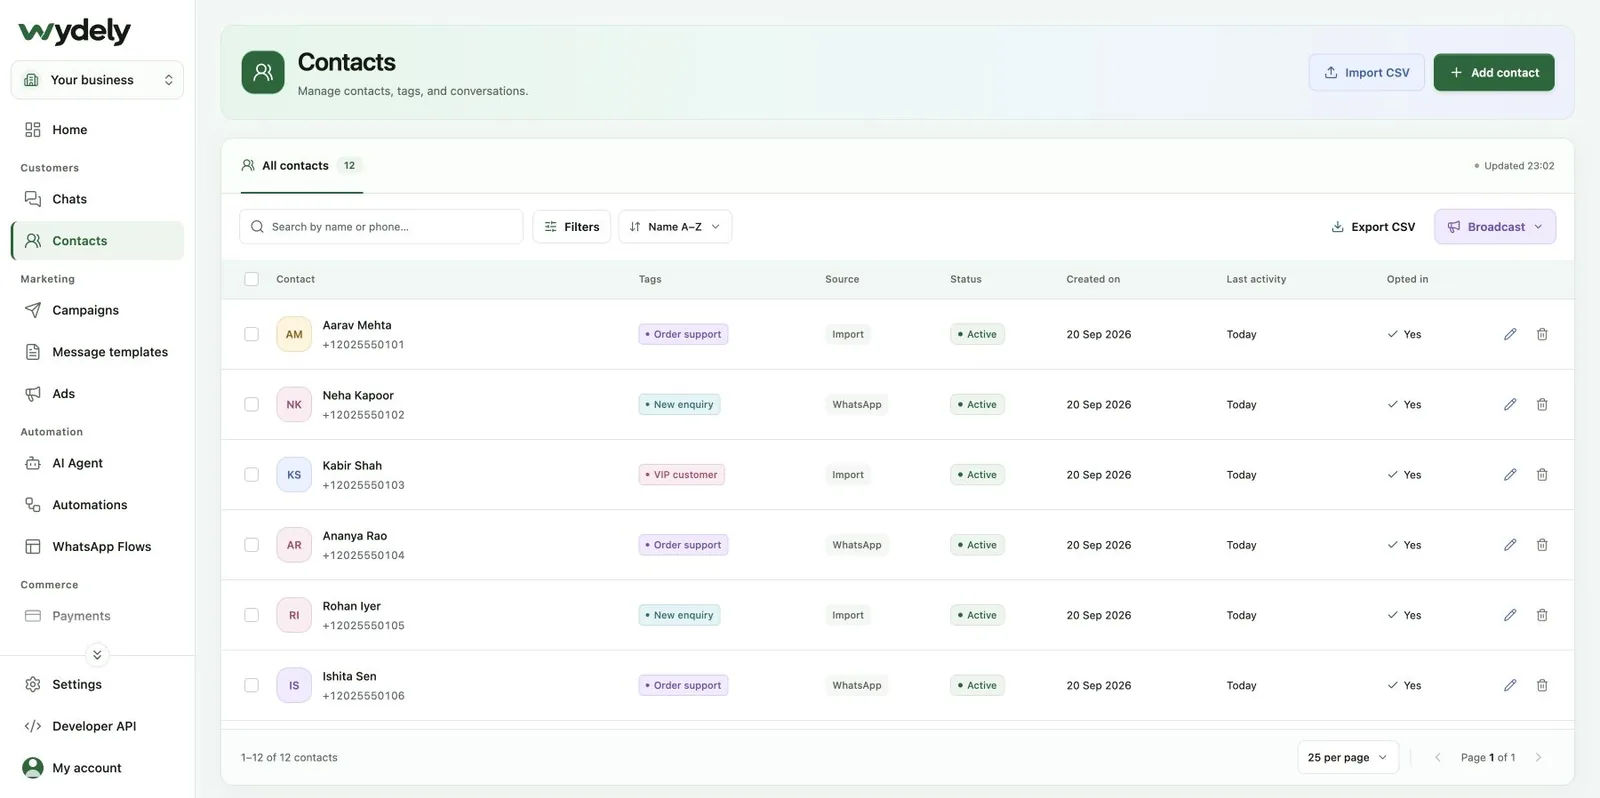The width and height of the screenshot is (1600, 798).
Task: Click the Created on column header
Action: [1093, 279]
